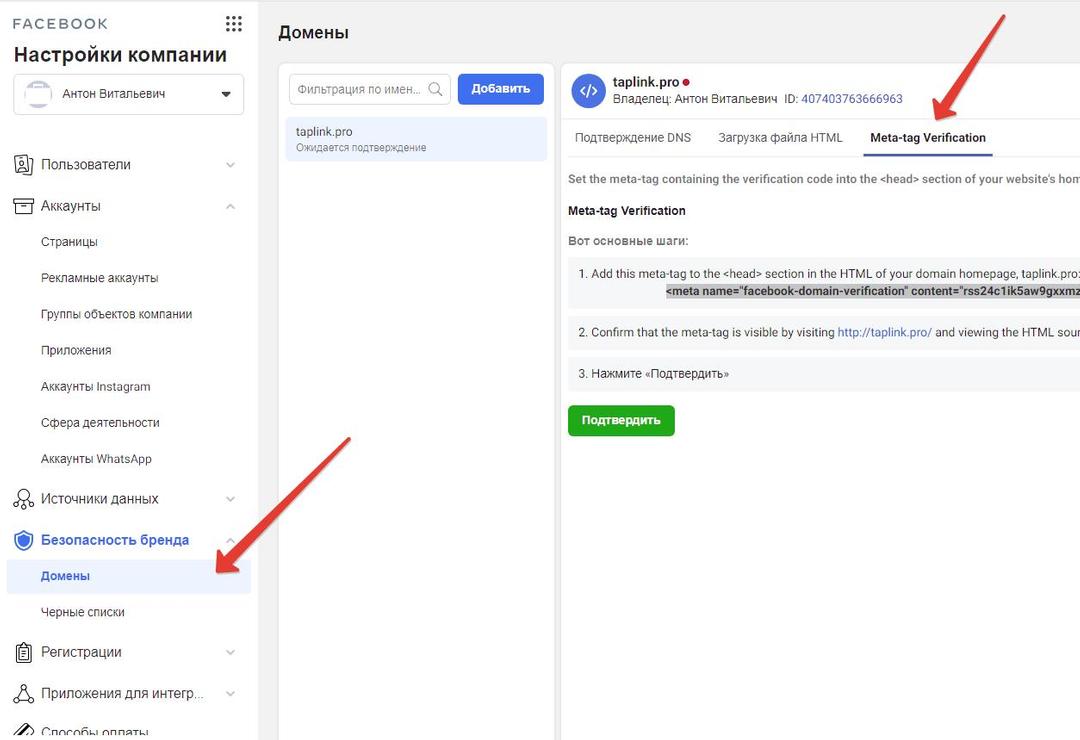Click the integration apps triangle icon
Screen dimensions: 1080x740
[x=23, y=693]
